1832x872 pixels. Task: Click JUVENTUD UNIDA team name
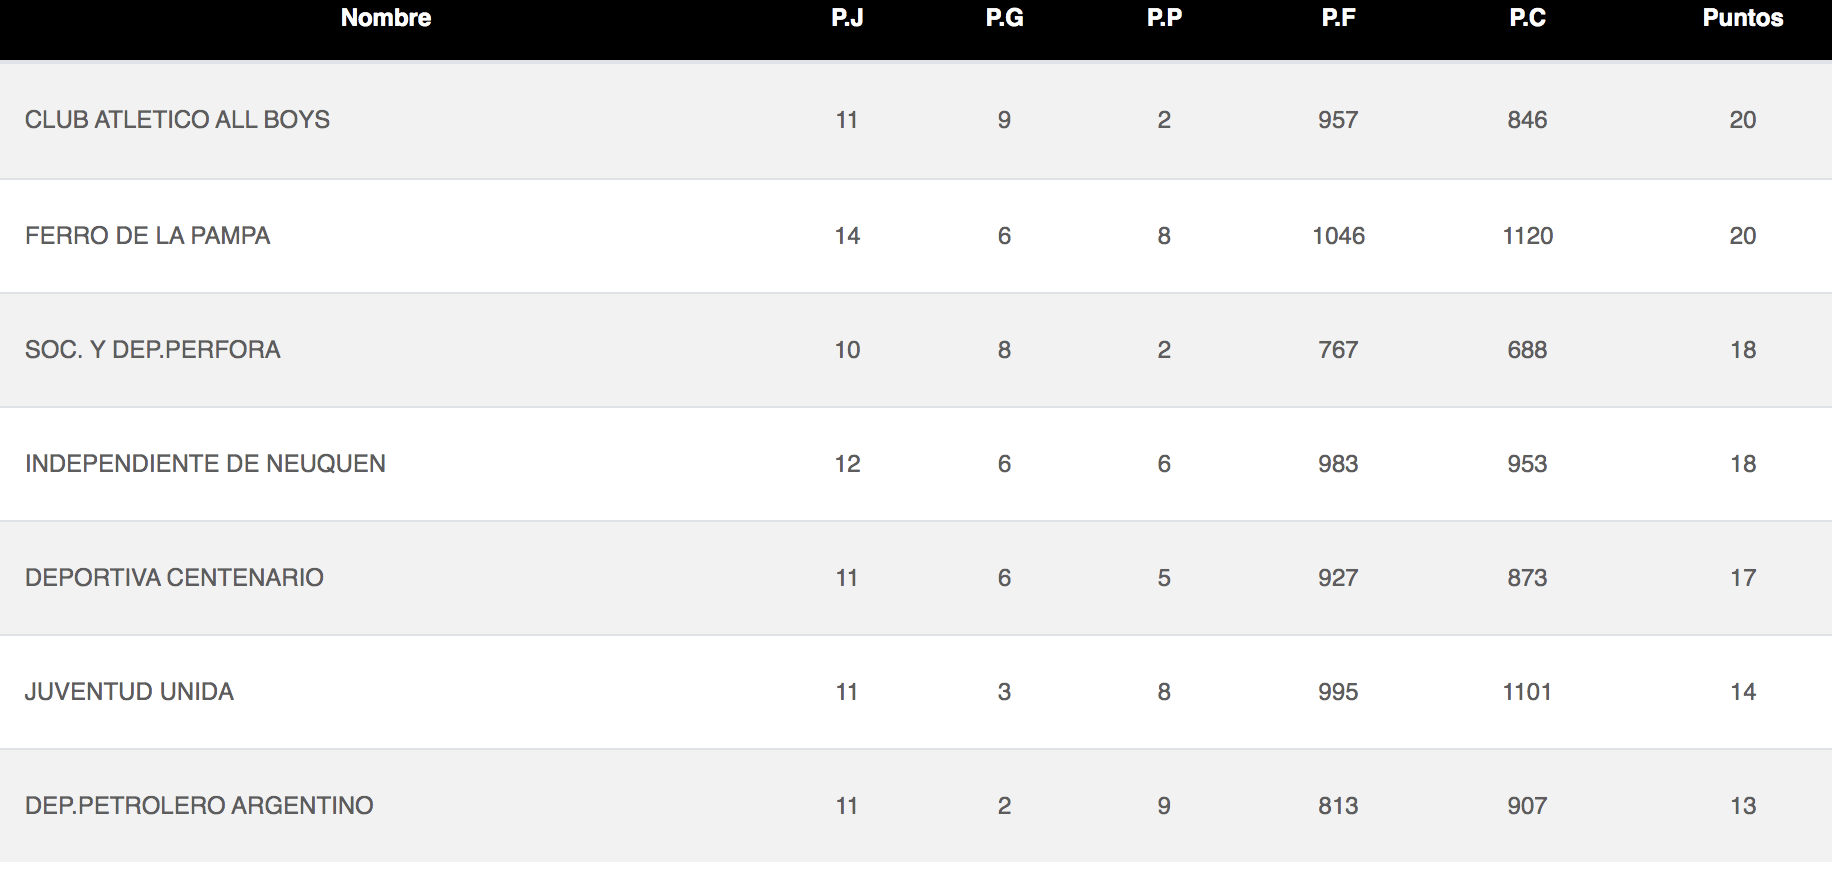pyautogui.click(x=129, y=692)
